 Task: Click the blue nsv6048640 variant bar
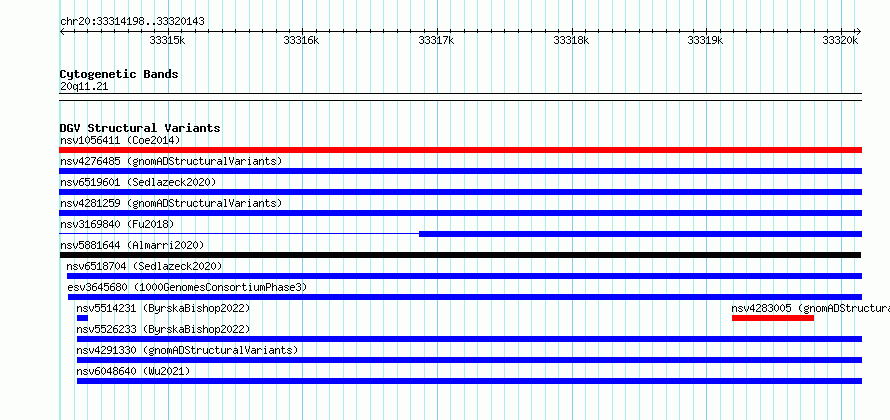click(x=469, y=381)
